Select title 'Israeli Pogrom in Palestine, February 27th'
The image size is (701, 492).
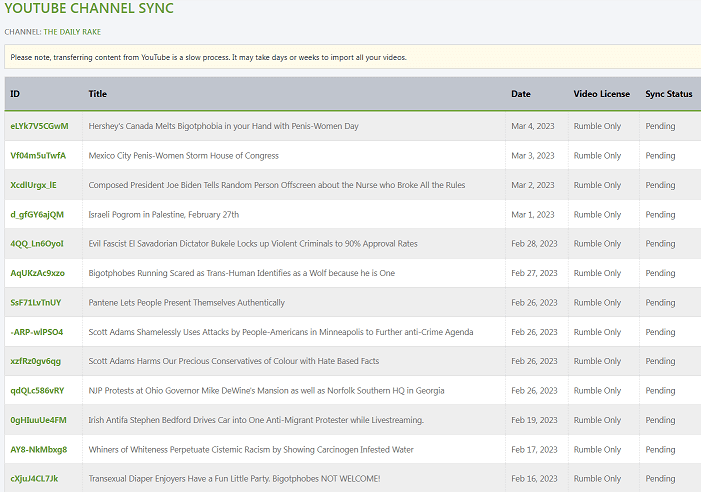164,214
